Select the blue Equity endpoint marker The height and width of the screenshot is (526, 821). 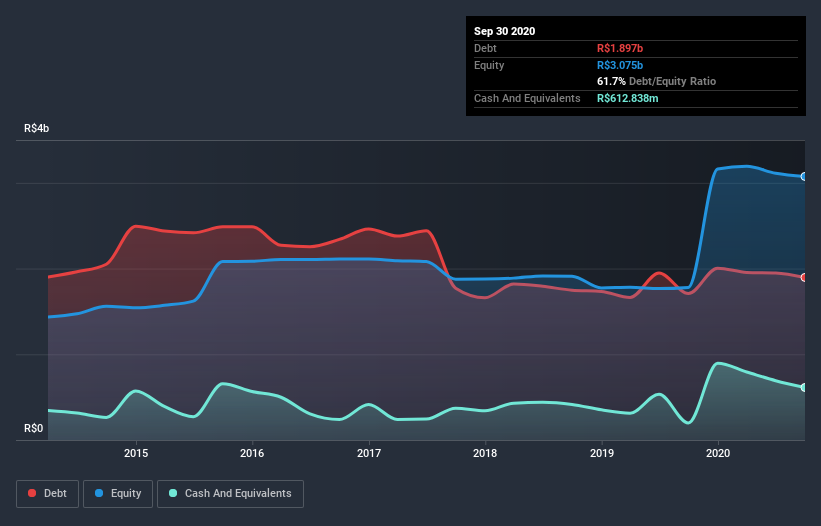(x=804, y=177)
